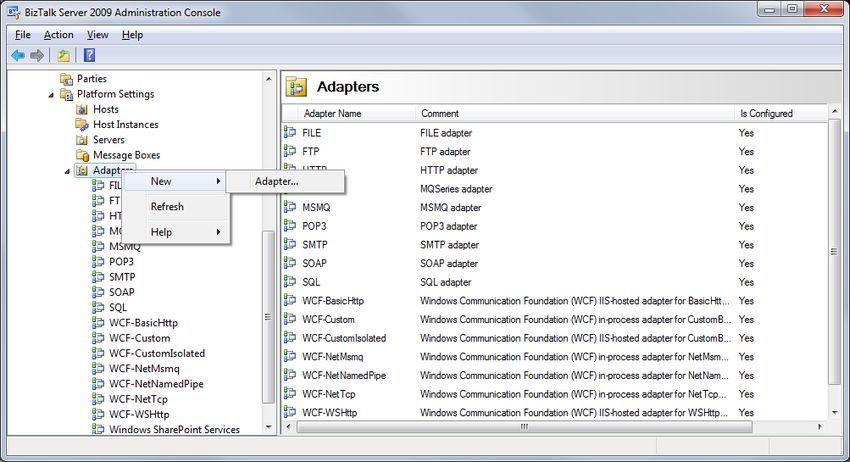The height and width of the screenshot is (462, 850).
Task: Click the WCF-BasicHttp icon in tree
Action: point(98,322)
